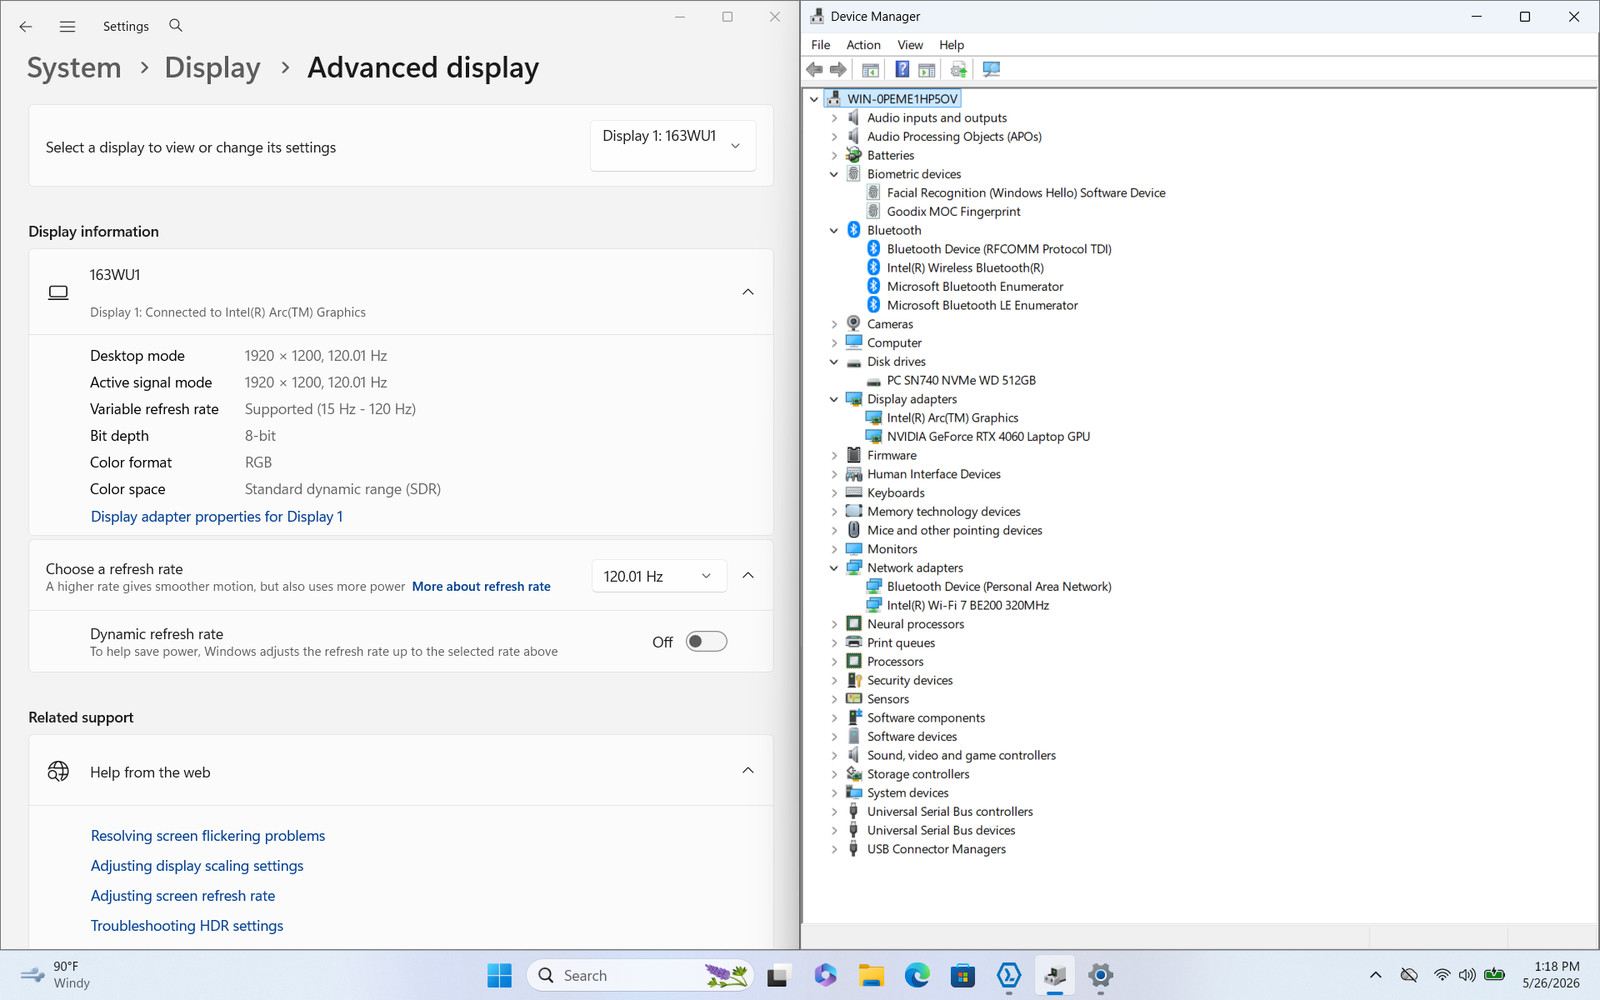
Task: Click Cameras category icon
Action: tap(854, 324)
